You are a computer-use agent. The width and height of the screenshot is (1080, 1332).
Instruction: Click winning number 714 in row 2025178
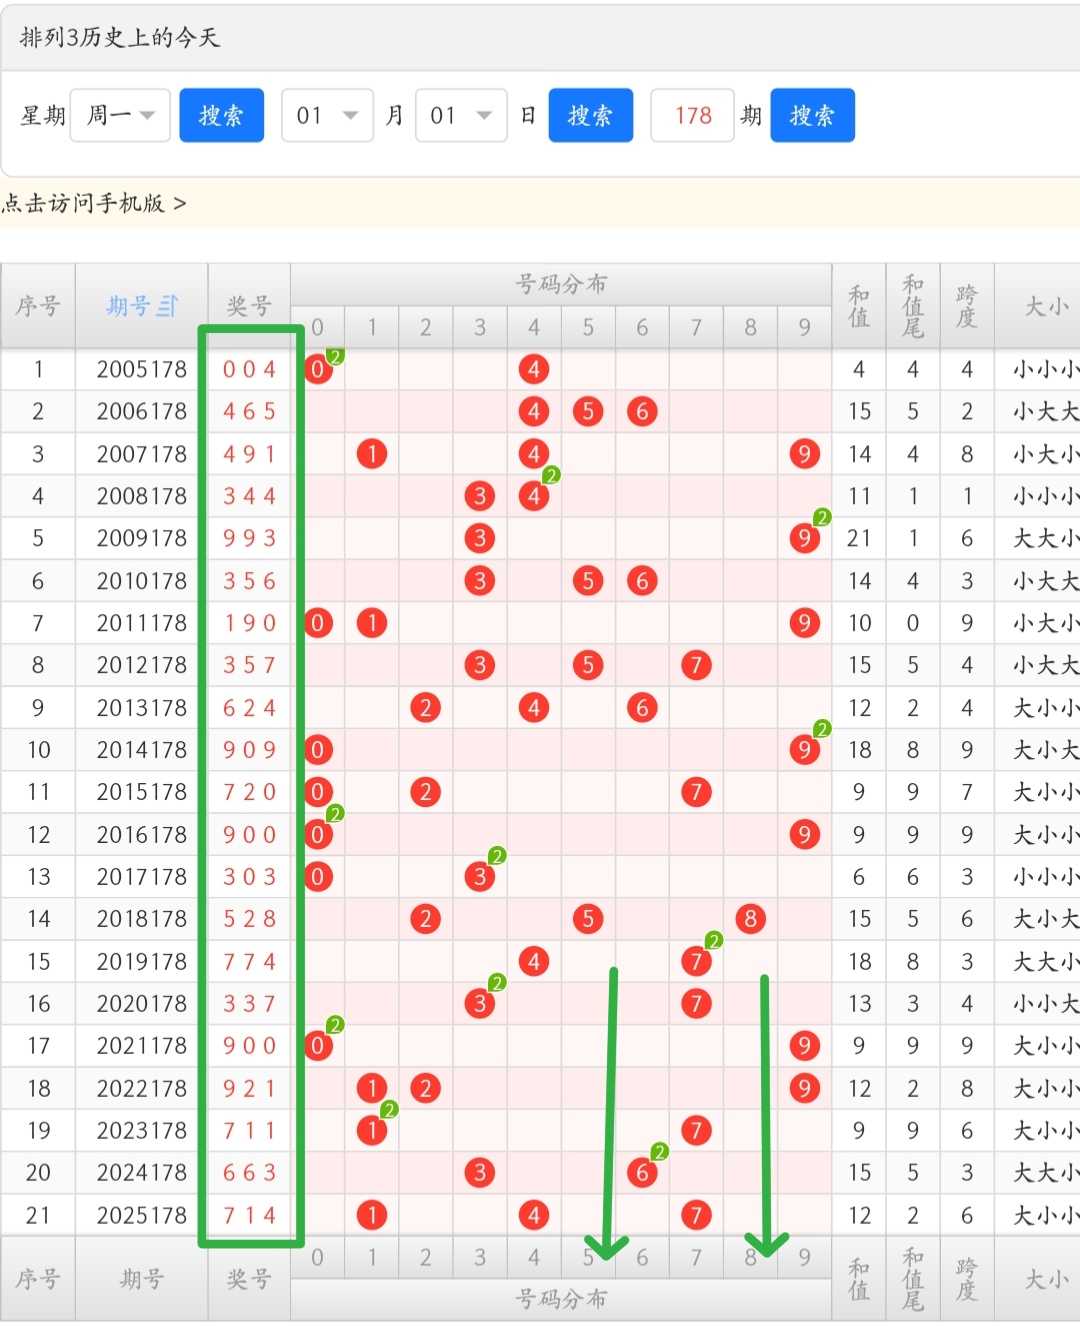pos(249,1215)
